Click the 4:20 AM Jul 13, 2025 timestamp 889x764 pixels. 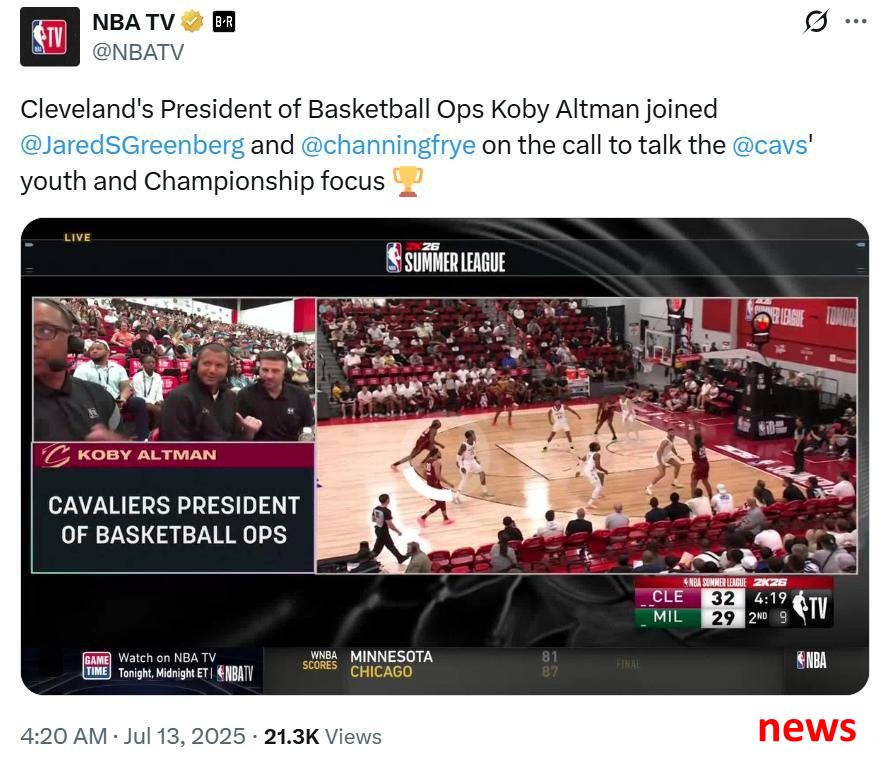click(133, 736)
